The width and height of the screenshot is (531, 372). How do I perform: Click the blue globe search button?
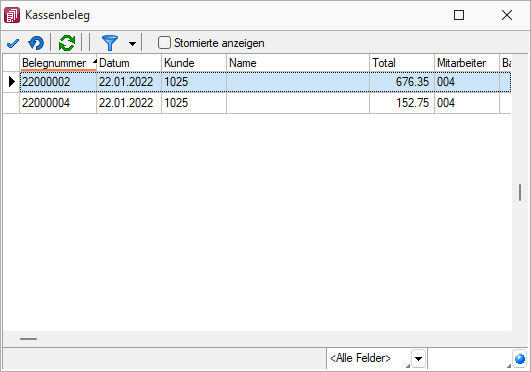click(520, 358)
